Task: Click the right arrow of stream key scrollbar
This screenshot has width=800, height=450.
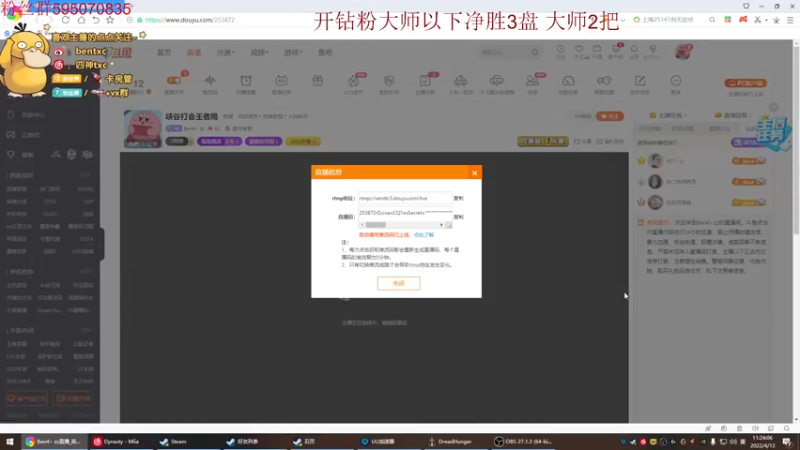Action: (441, 225)
